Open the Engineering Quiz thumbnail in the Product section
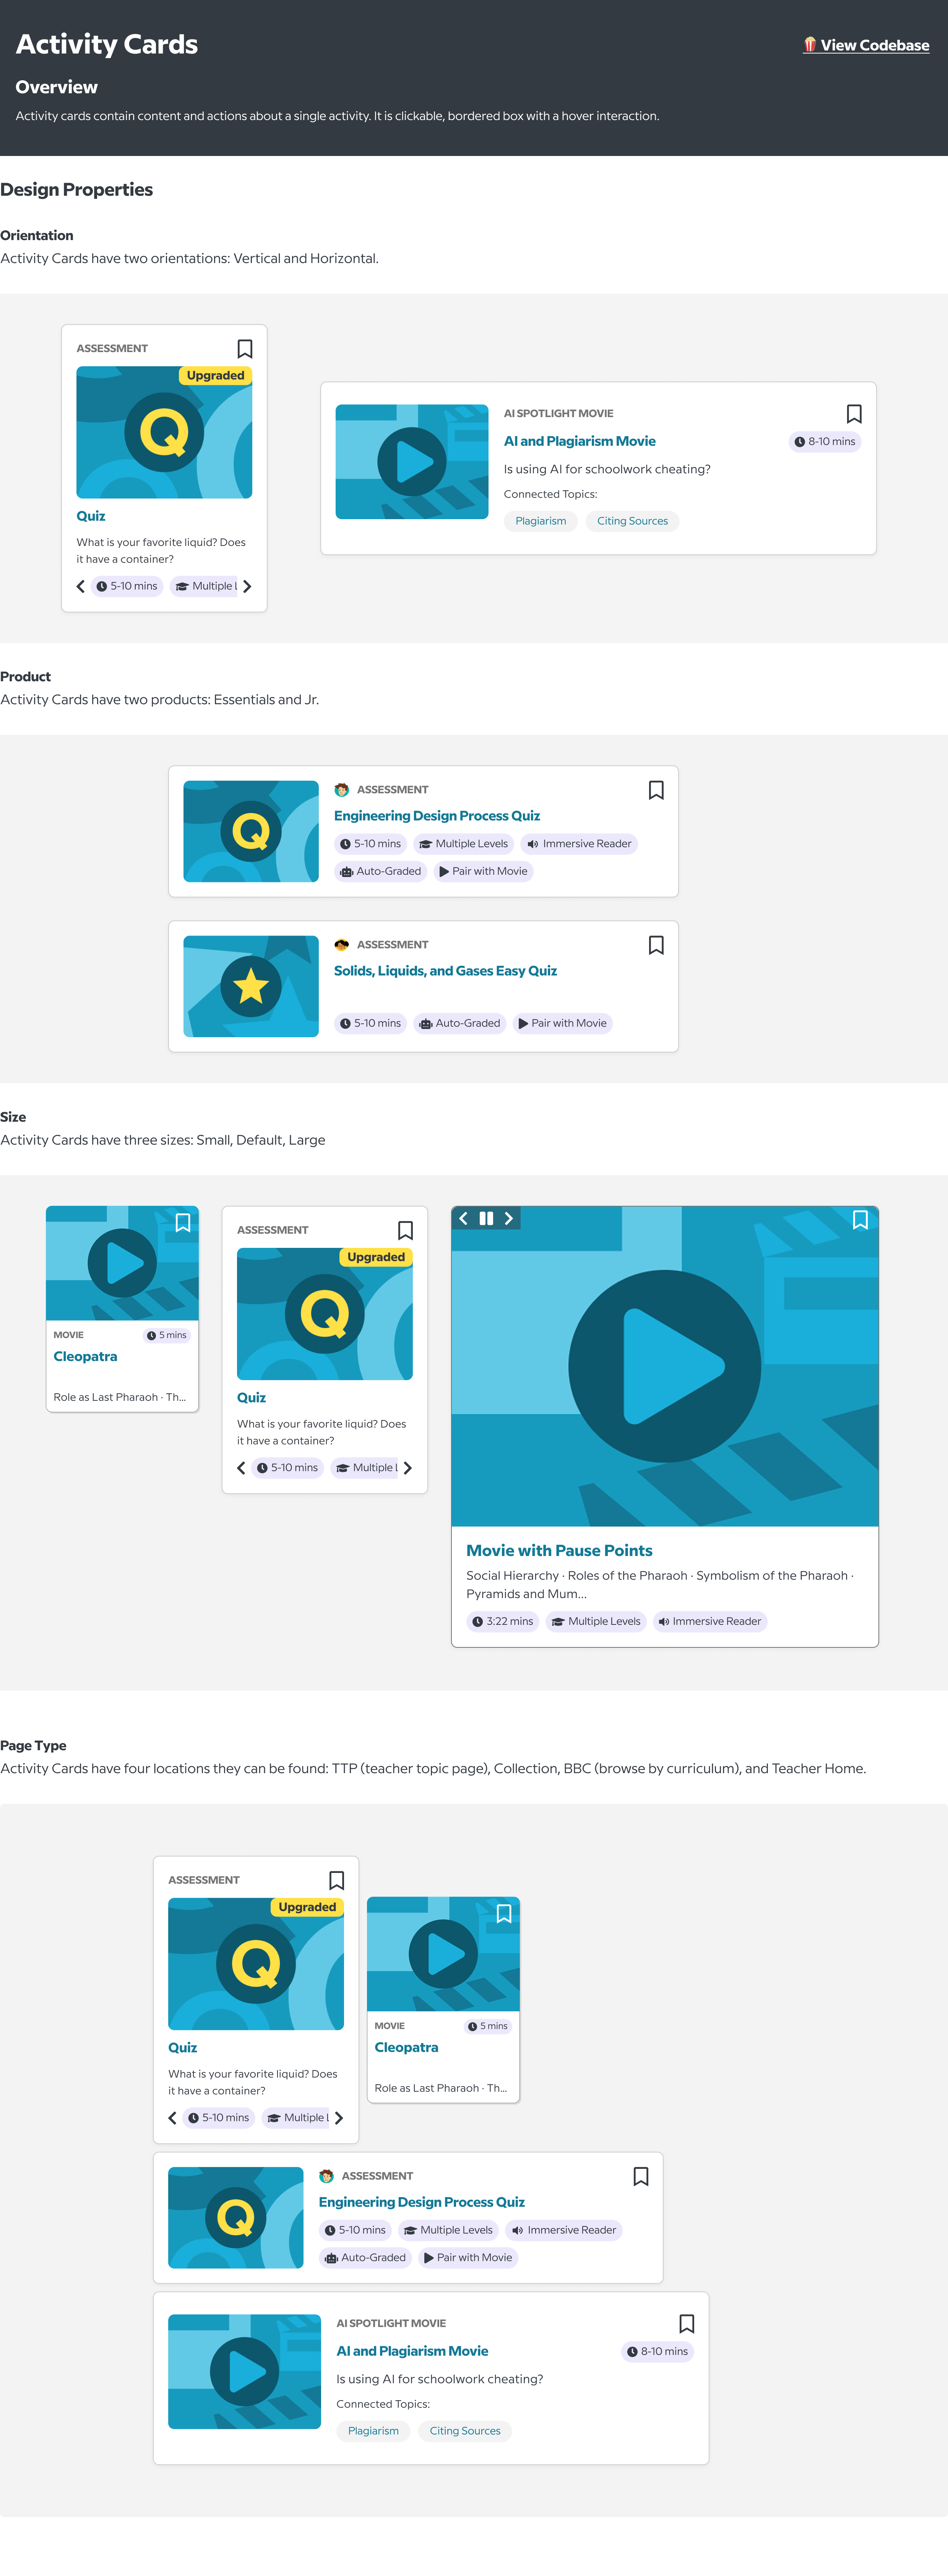This screenshot has height=2576, width=948. click(x=251, y=832)
